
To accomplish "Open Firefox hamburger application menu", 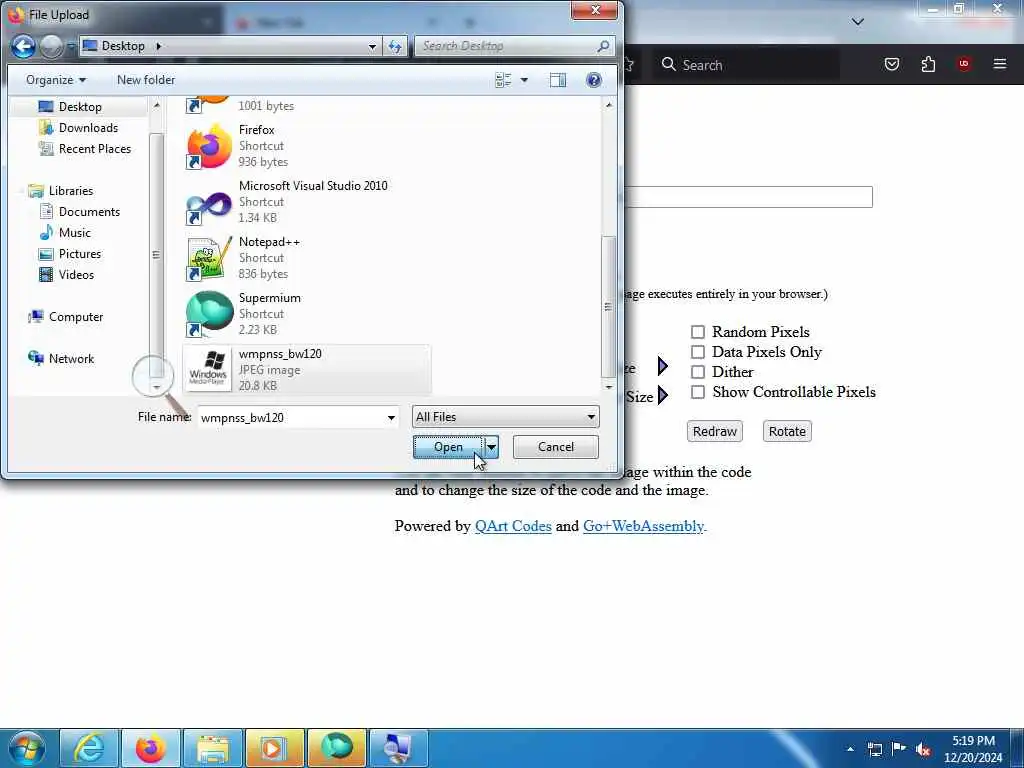I will (999, 64).
